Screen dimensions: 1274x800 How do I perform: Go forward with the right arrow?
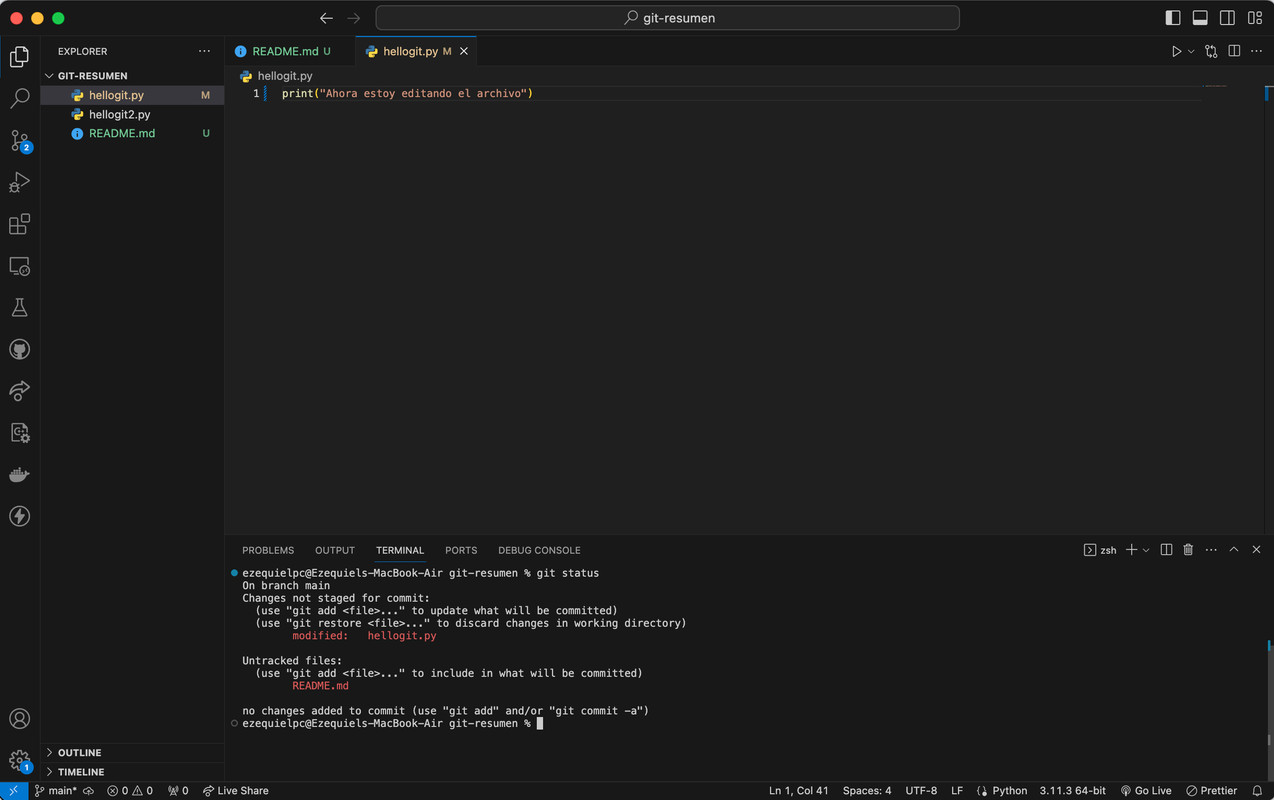[x=354, y=18]
